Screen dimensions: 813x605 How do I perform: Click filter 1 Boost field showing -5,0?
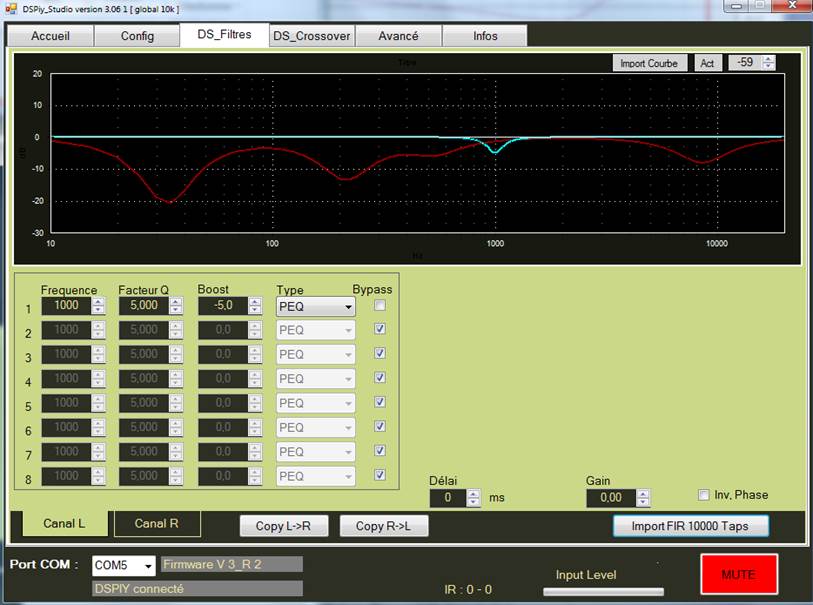tap(223, 305)
